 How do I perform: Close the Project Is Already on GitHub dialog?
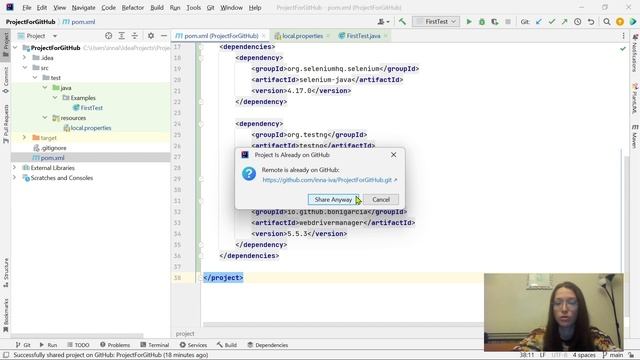pyautogui.click(x=393, y=155)
